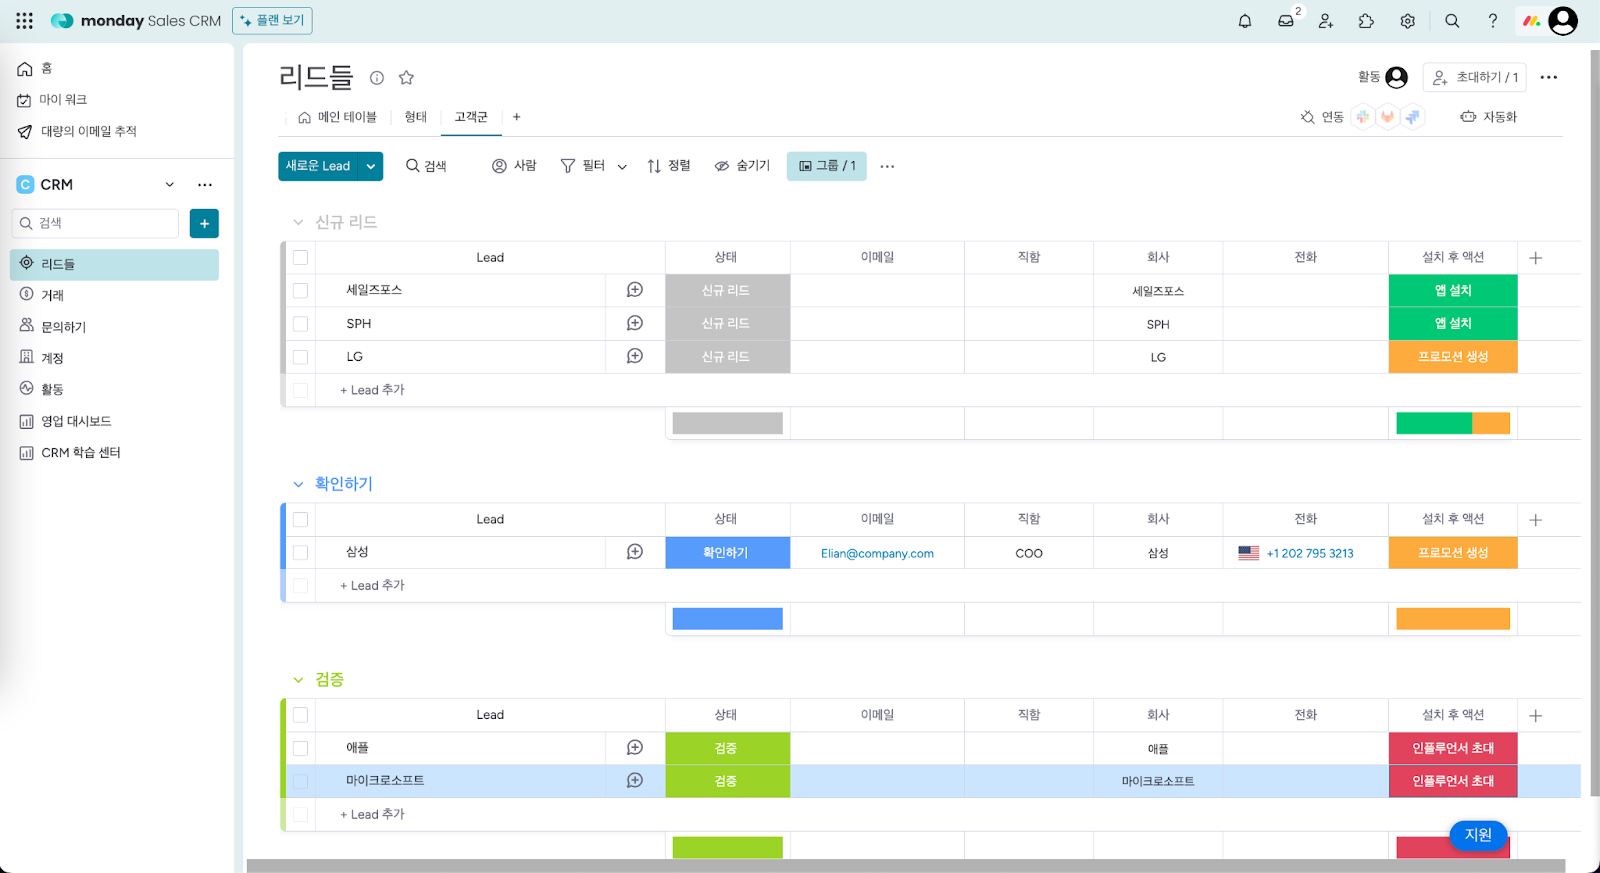Open the settings gear icon in top bar
This screenshot has height=873, width=1600.
coord(1407,21)
